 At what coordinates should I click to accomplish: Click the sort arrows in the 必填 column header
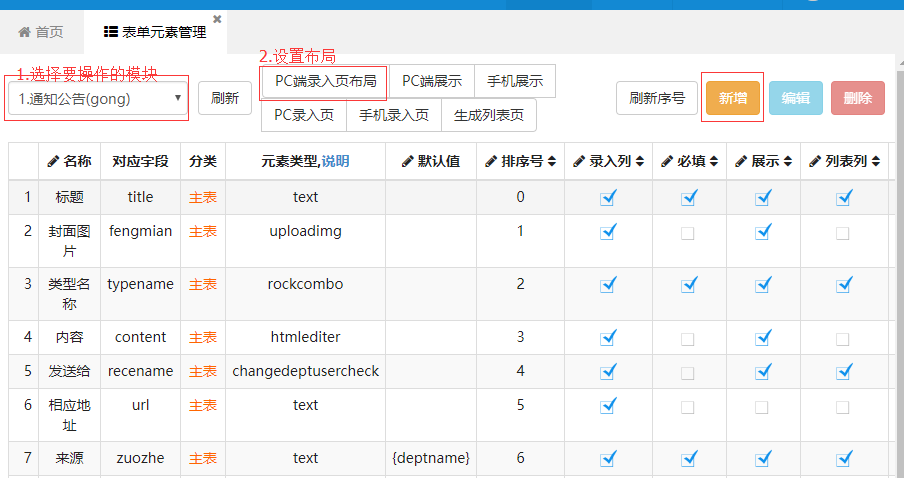coord(712,161)
